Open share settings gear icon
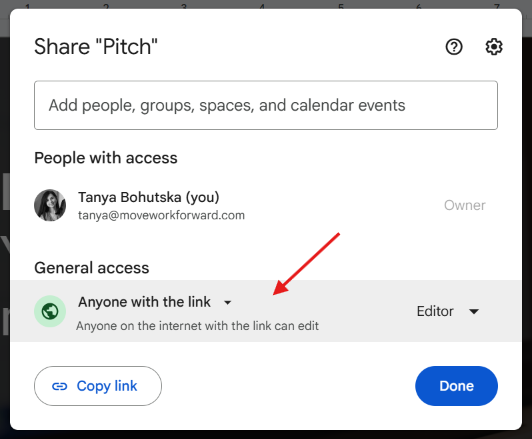532x439 pixels. [494, 47]
